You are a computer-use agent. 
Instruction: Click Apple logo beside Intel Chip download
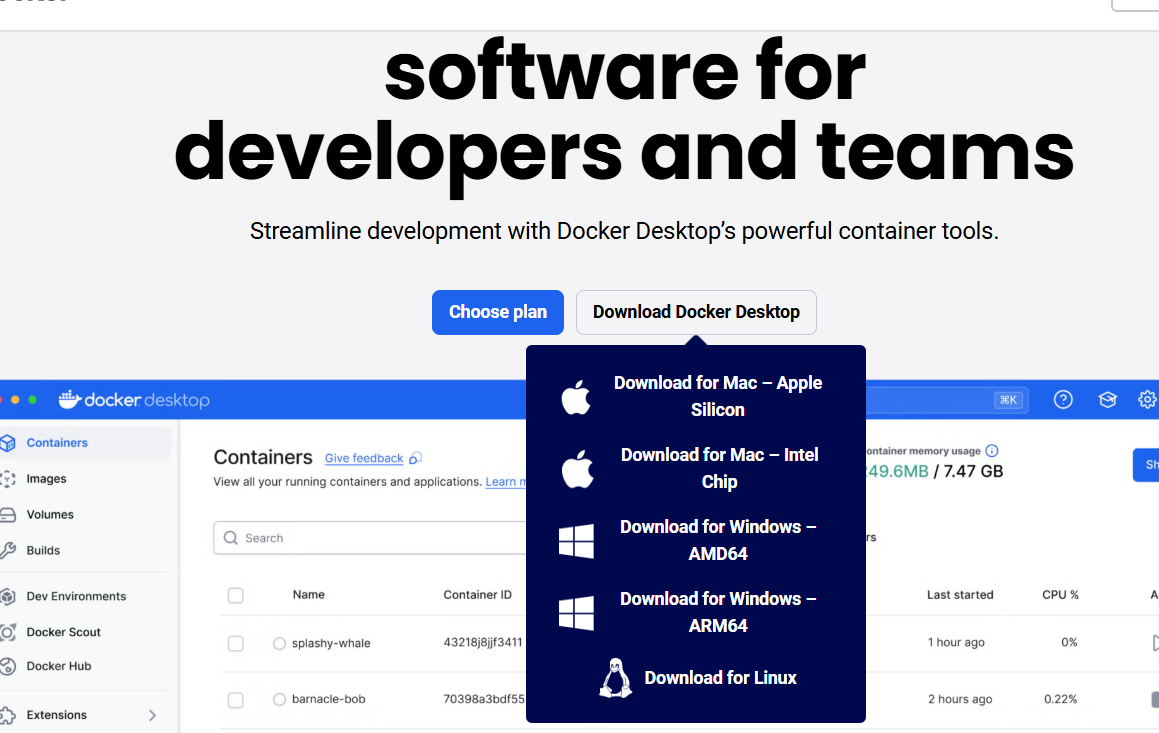(577, 468)
